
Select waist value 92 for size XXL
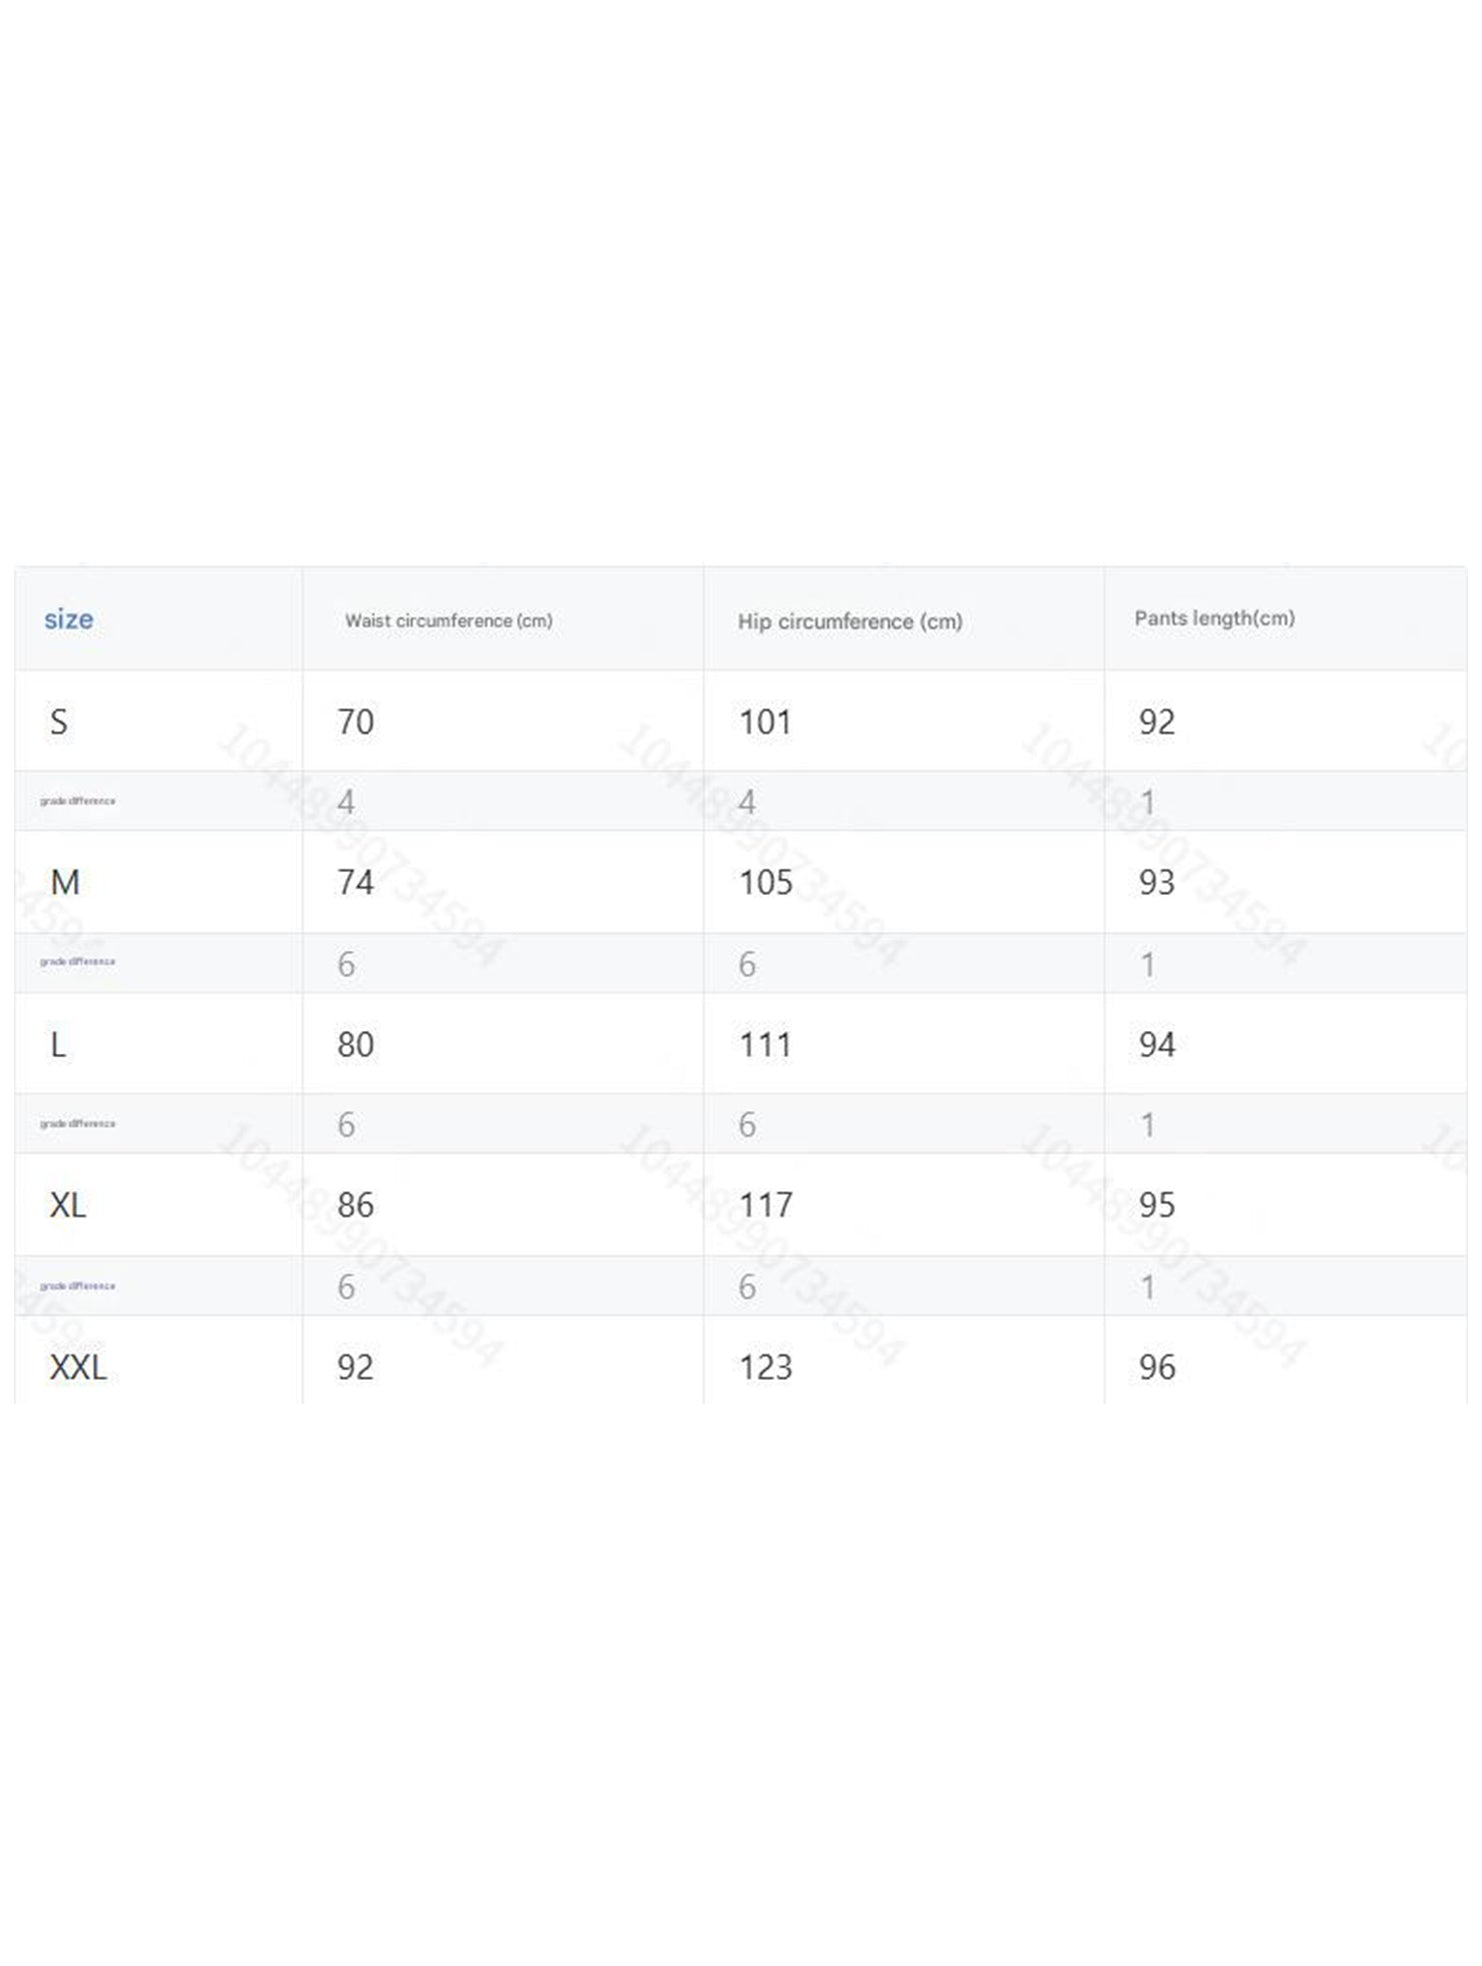click(x=356, y=1367)
